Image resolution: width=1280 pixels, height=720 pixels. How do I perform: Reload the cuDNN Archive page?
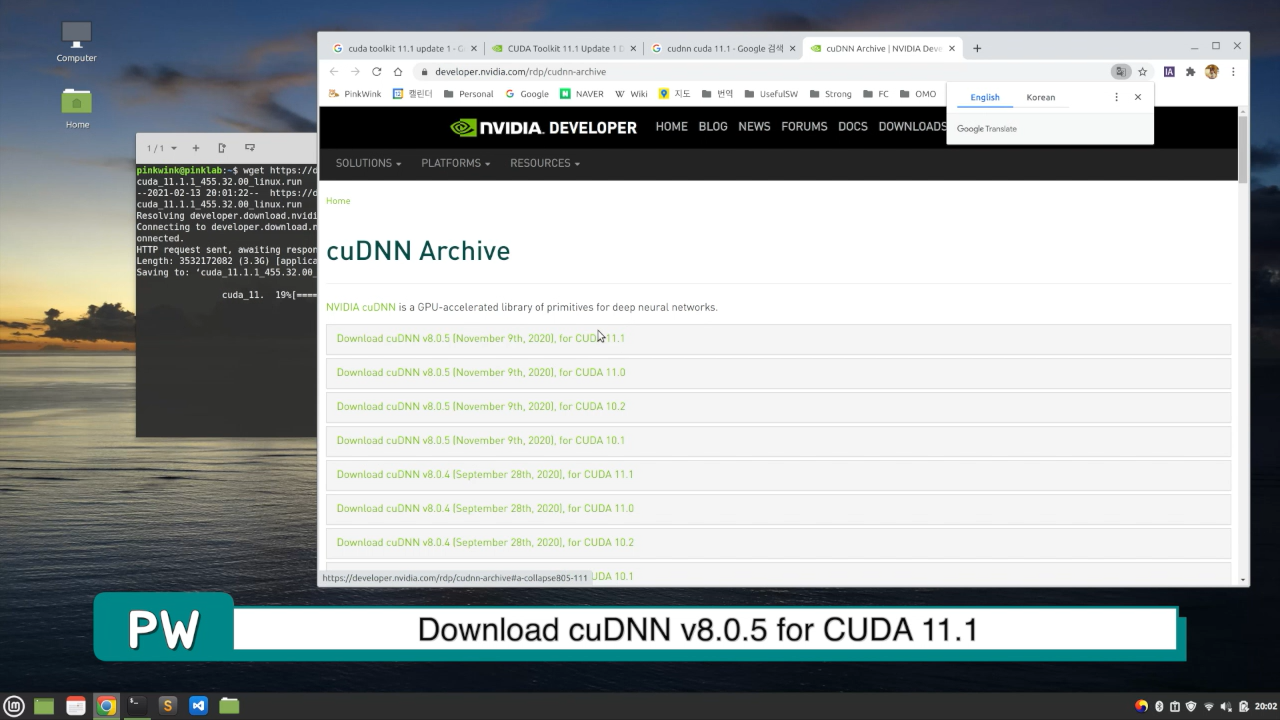376,72
